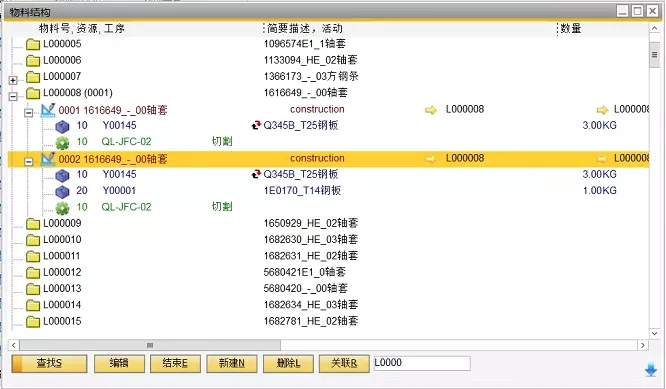Click the blue cube icon of Y00001
This screenshot has width=666, height=389.
tap(62, 192)
